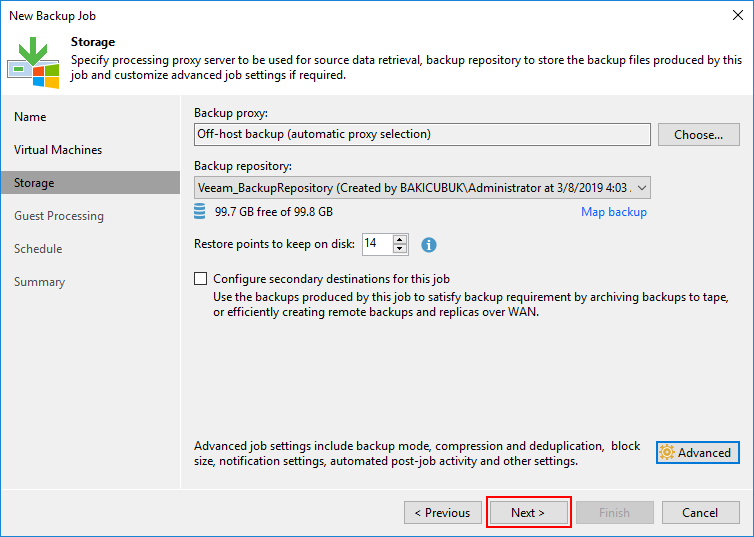The height and width of the screenshot is (537, 754).
Task: Click the Veeam backup wizard logo icon
Action: click(x=33, y=62)
